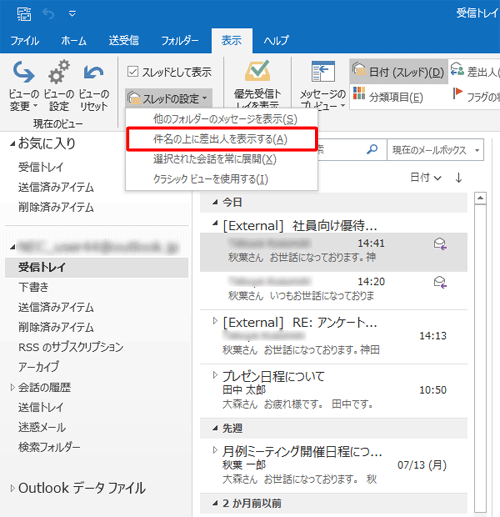The height and width of the screenshot is (517, 500).
Task: Arrange by 日付 (スレッド)(D)
Action: point(398,72)
